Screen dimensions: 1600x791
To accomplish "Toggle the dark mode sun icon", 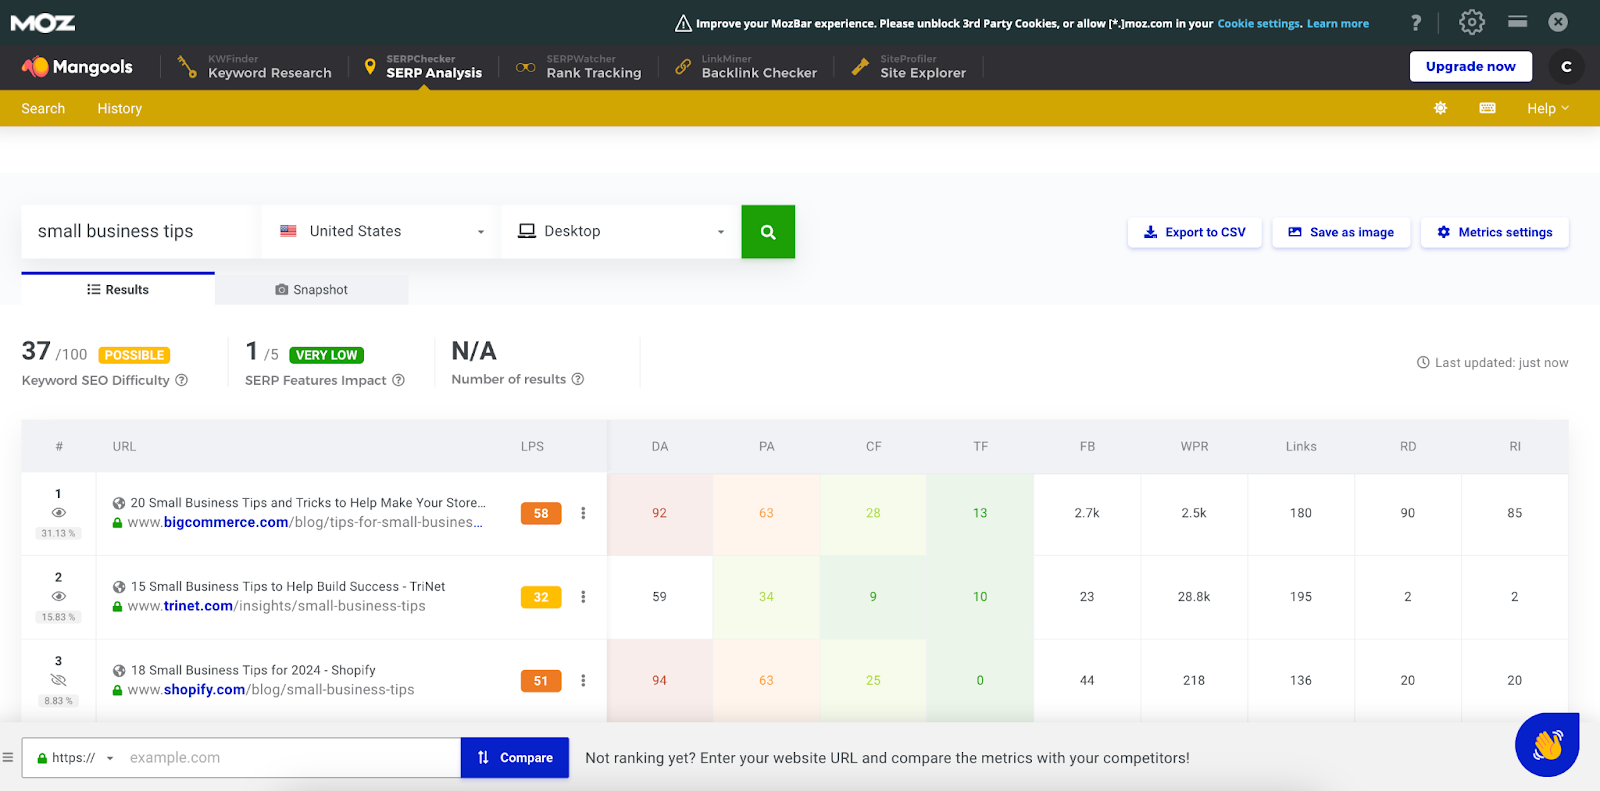I will pyautogui.click(x=1441, y=108).
